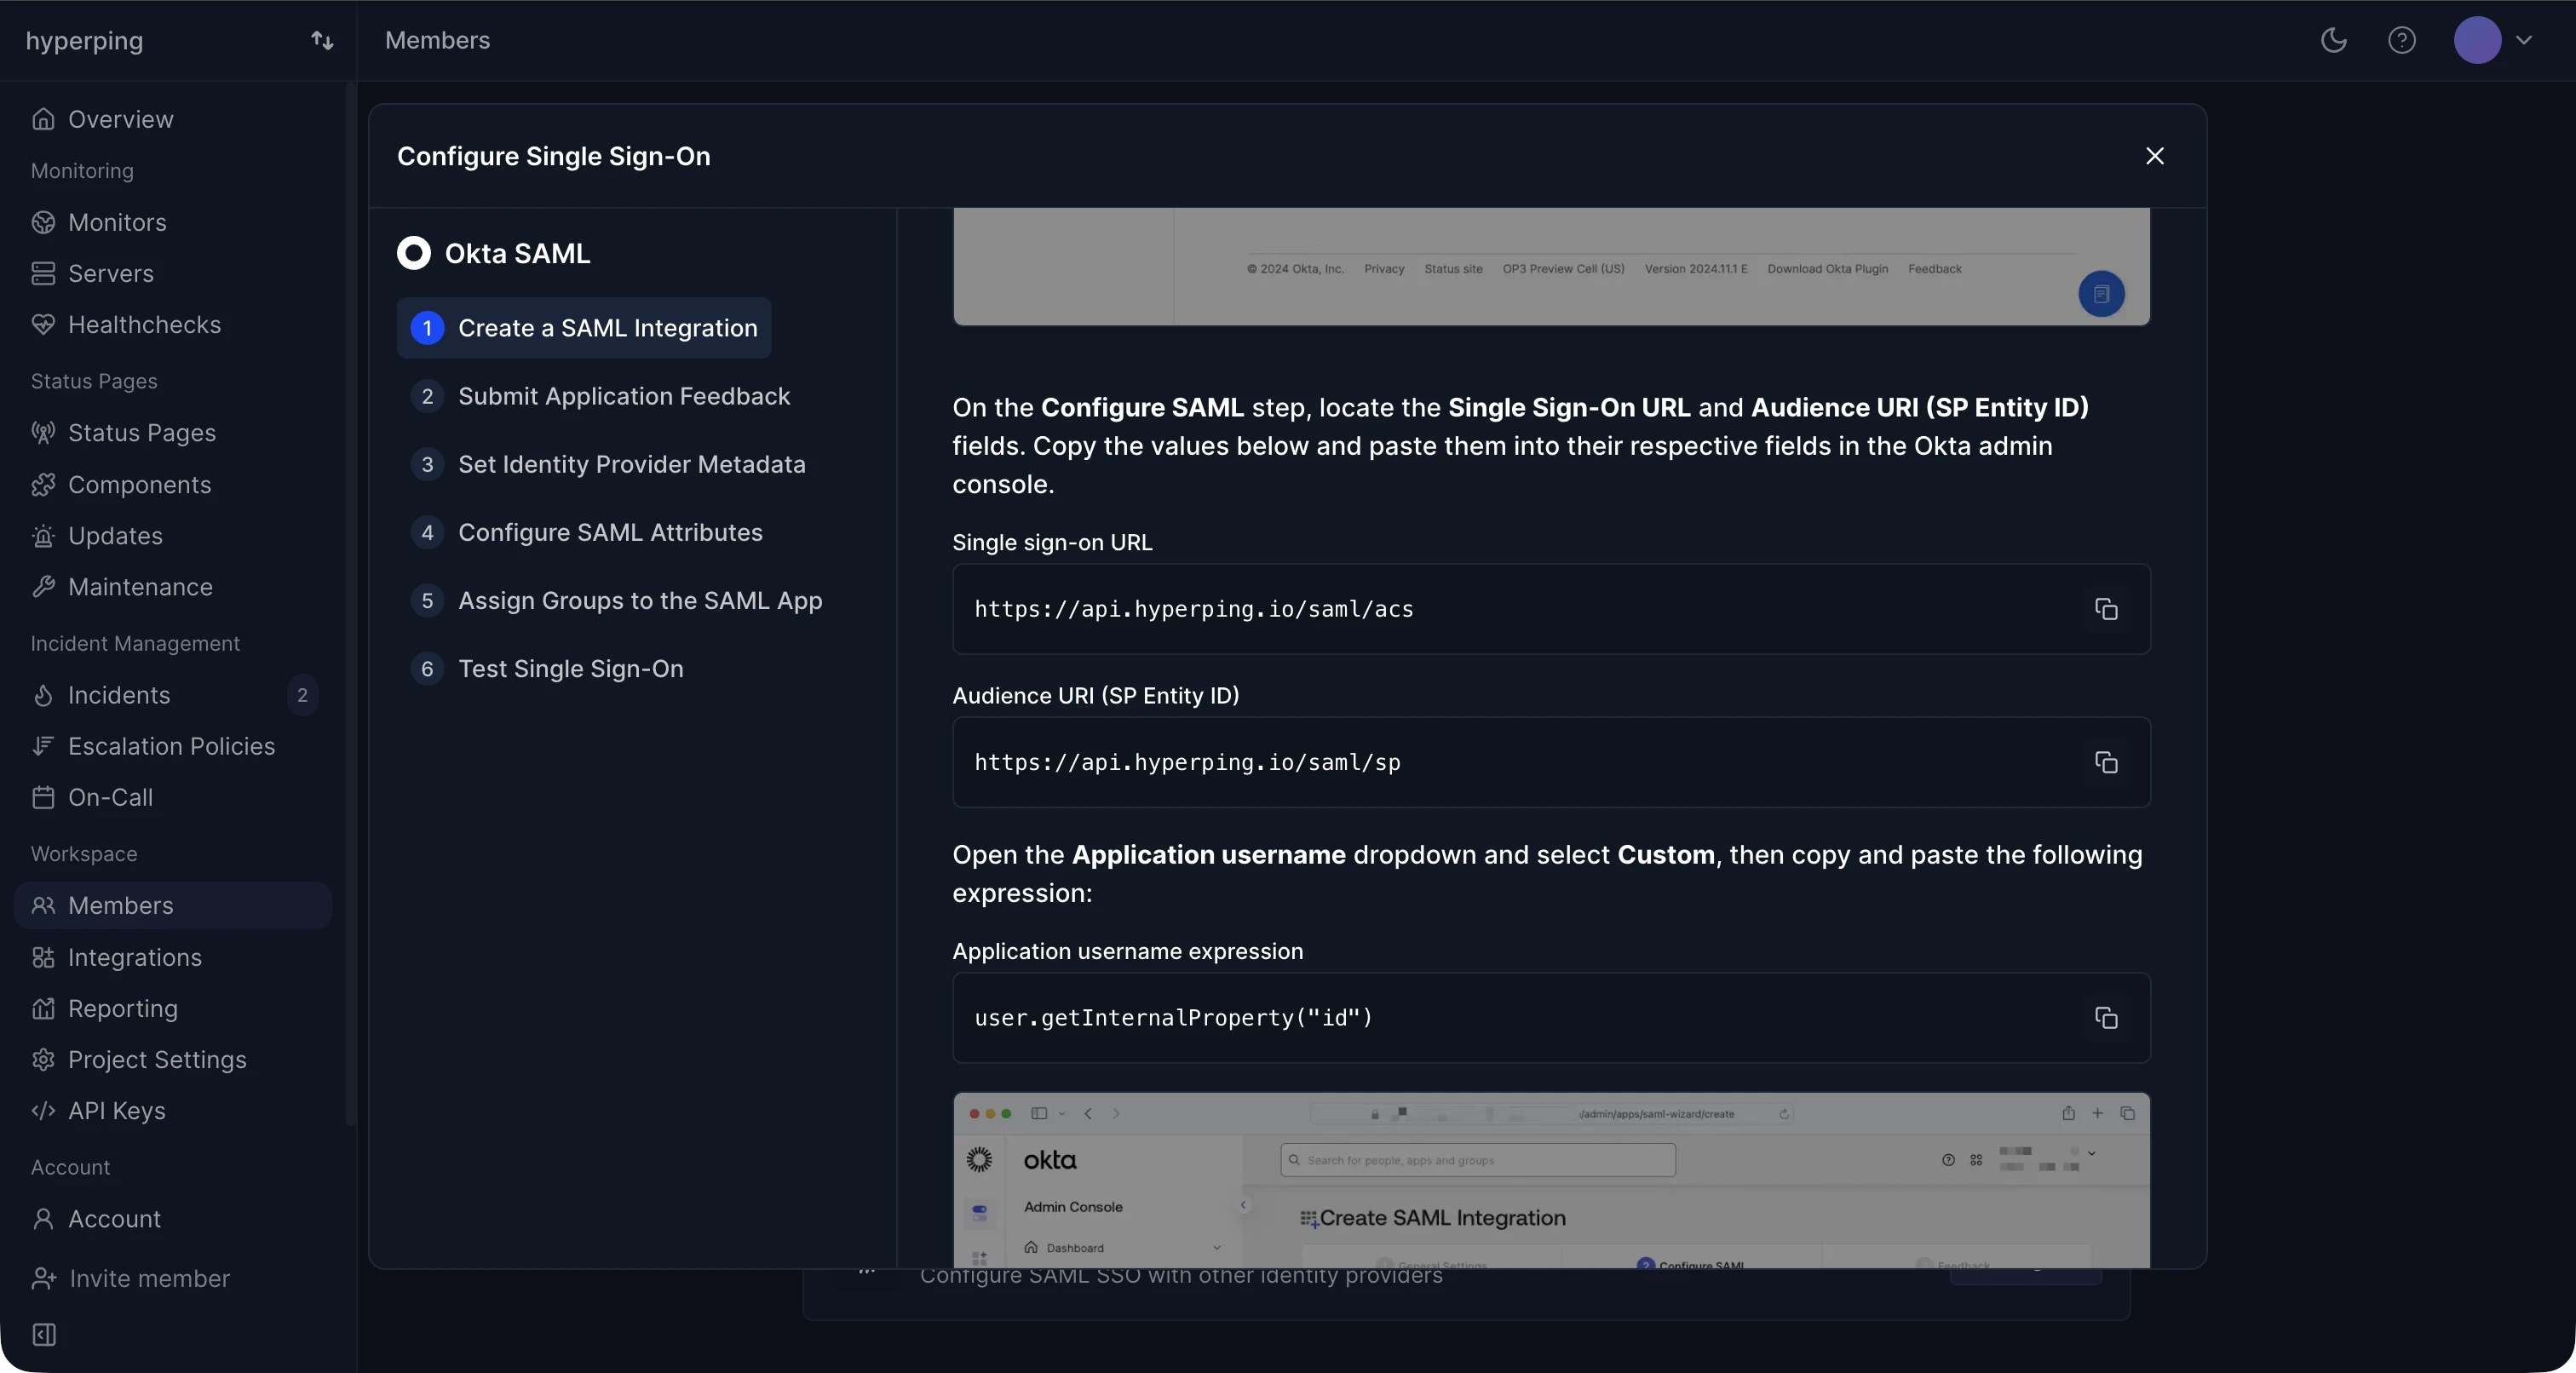Click the Account person icon
This screenshot has height=1373, width=2576.
coord(43,1219)
